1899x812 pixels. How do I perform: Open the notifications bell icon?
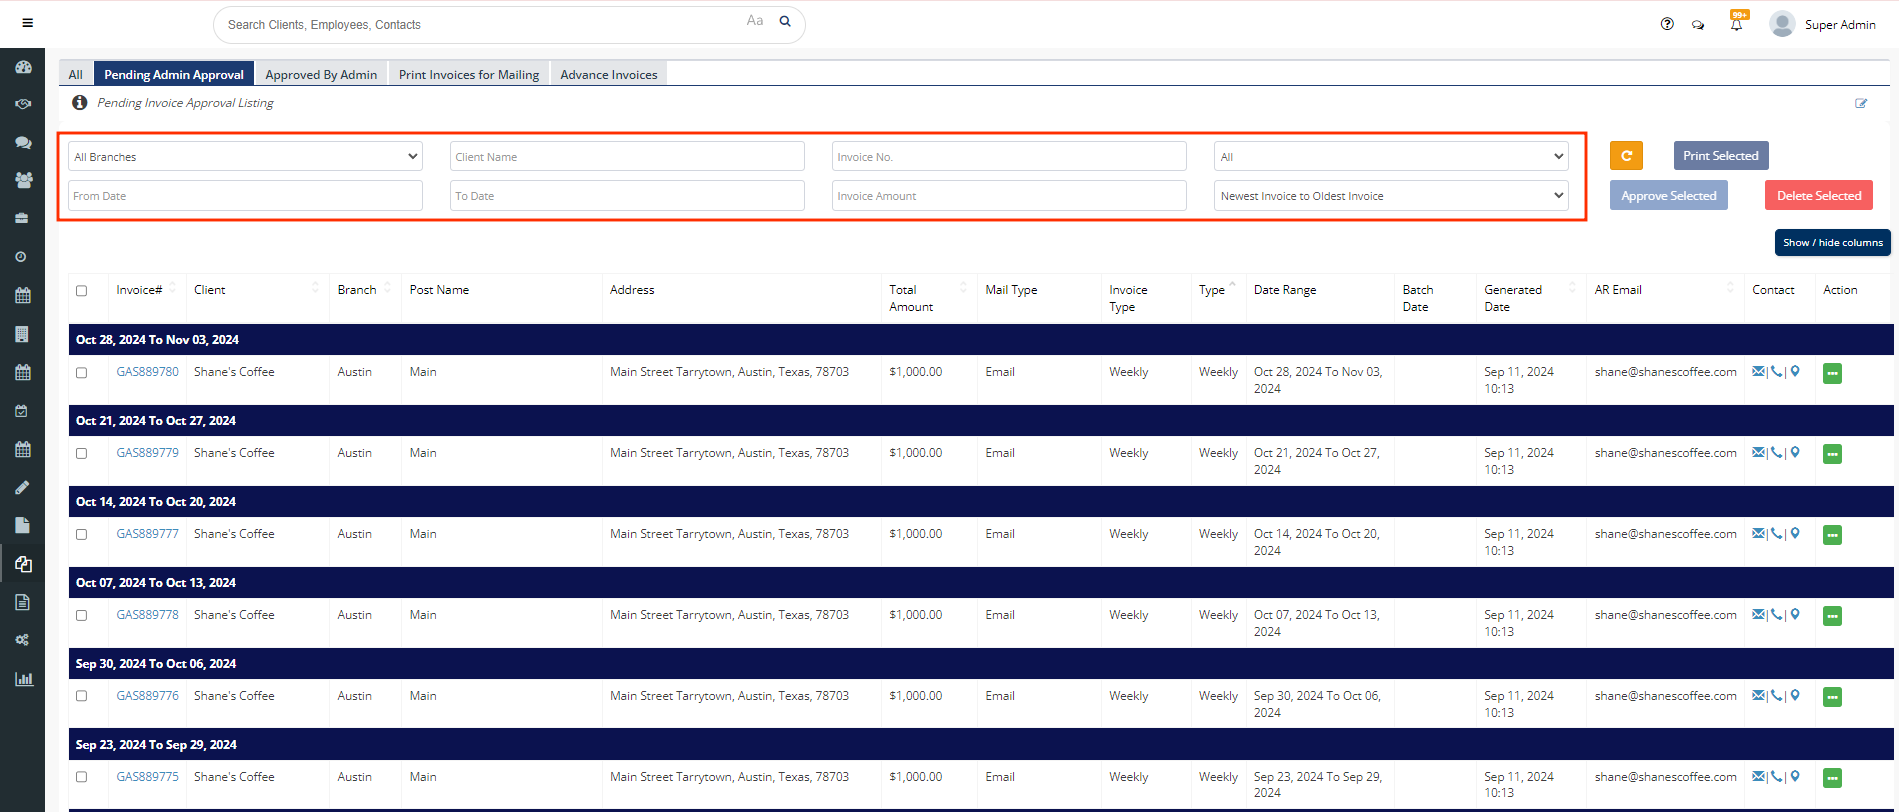click(x=1736, y=25)
